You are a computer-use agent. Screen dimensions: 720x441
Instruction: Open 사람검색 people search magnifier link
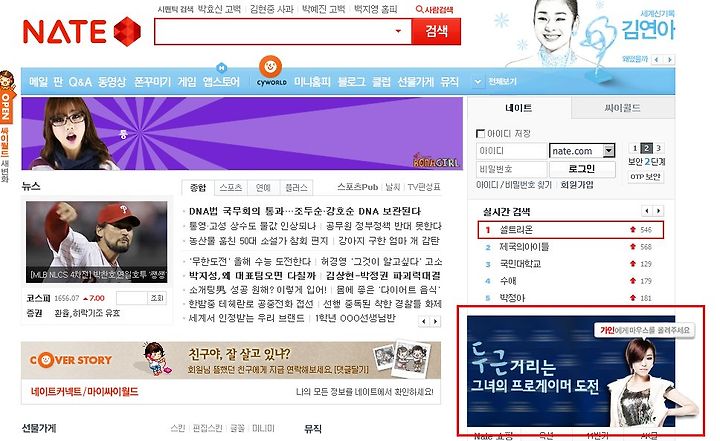click(434, 9)
